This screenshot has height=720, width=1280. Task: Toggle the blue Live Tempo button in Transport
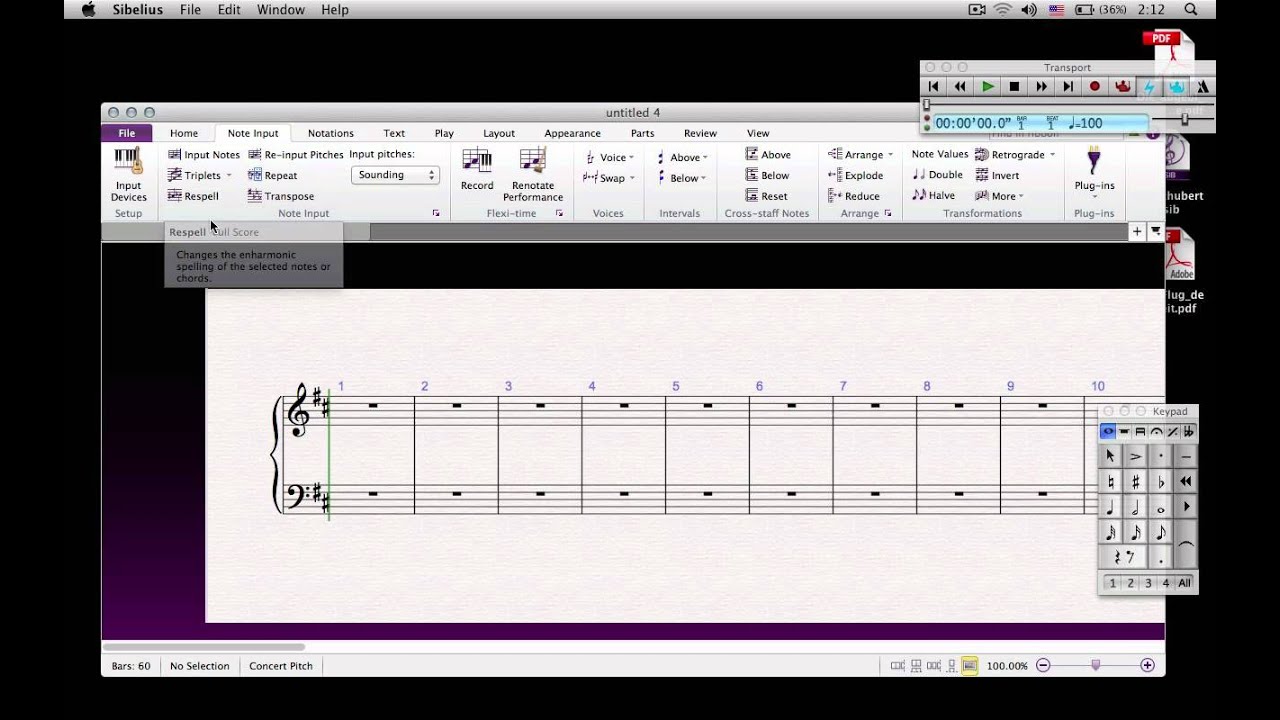tap(1176, 87)
